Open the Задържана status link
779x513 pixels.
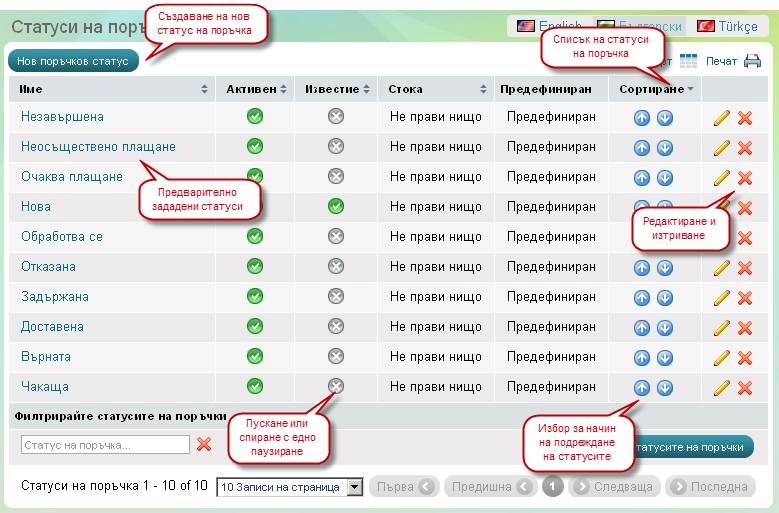[x=55, y=297]
